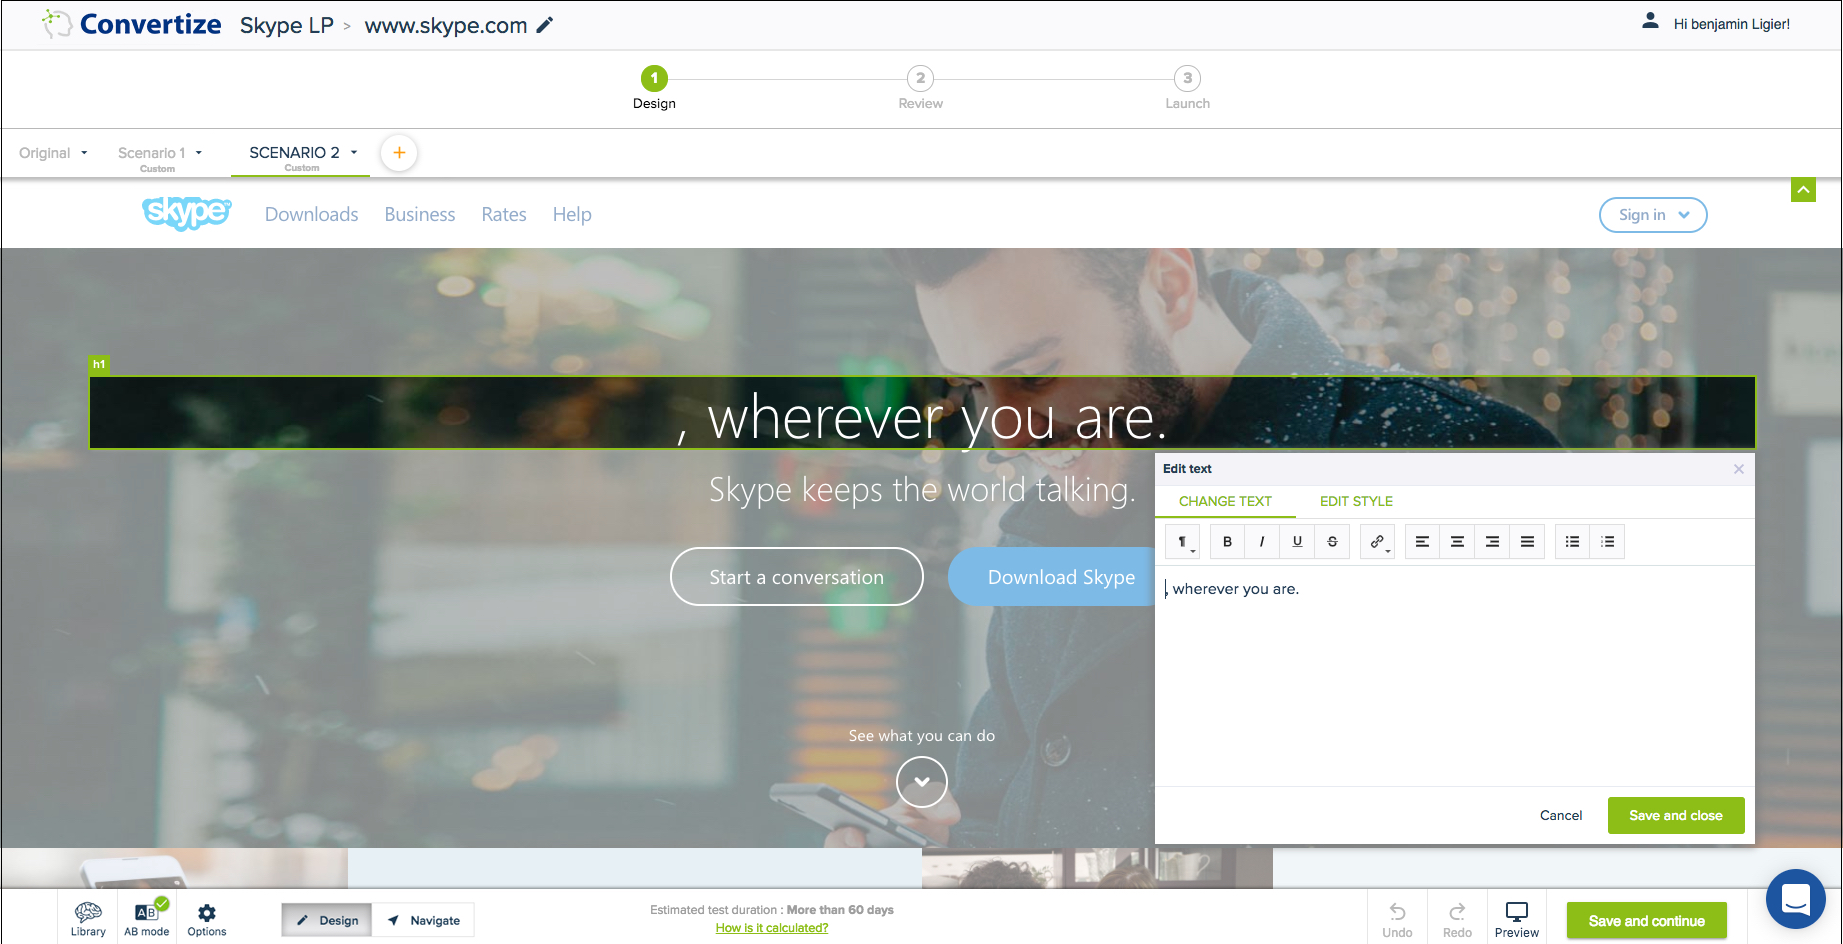Select the h1 heading 'wherever you are.'
Image resolution: width=1843 pixels, height=944 pixels.
pos(922,413)
